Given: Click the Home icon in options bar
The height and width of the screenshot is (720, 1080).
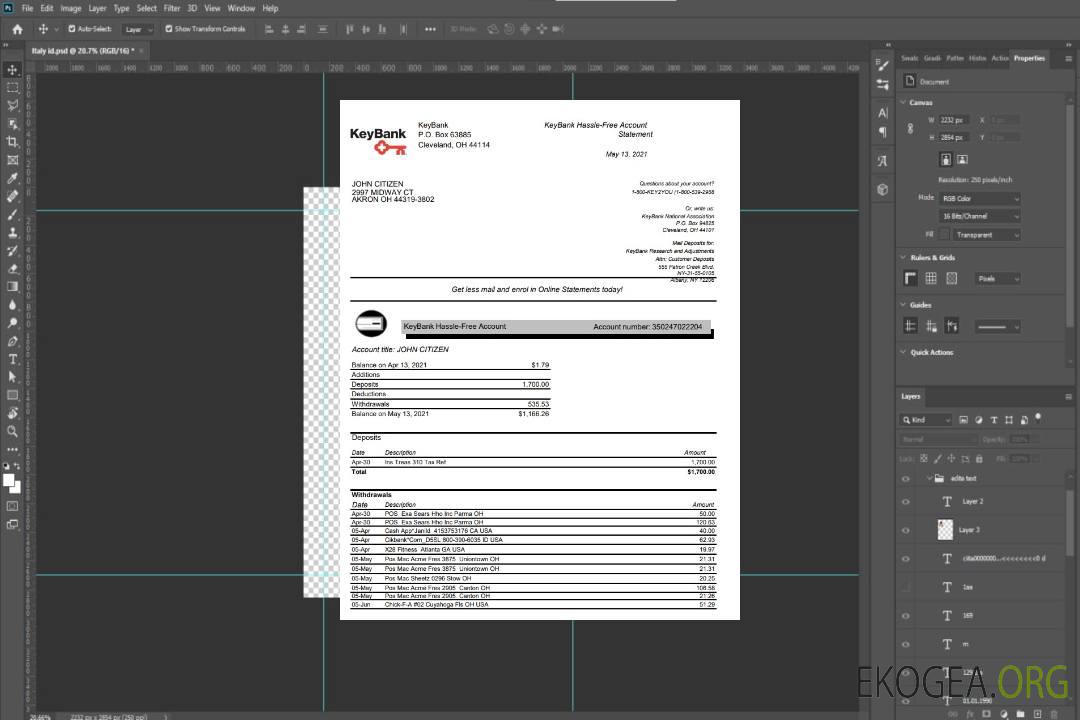Looking at the screenshot, I should coord(17,29).
